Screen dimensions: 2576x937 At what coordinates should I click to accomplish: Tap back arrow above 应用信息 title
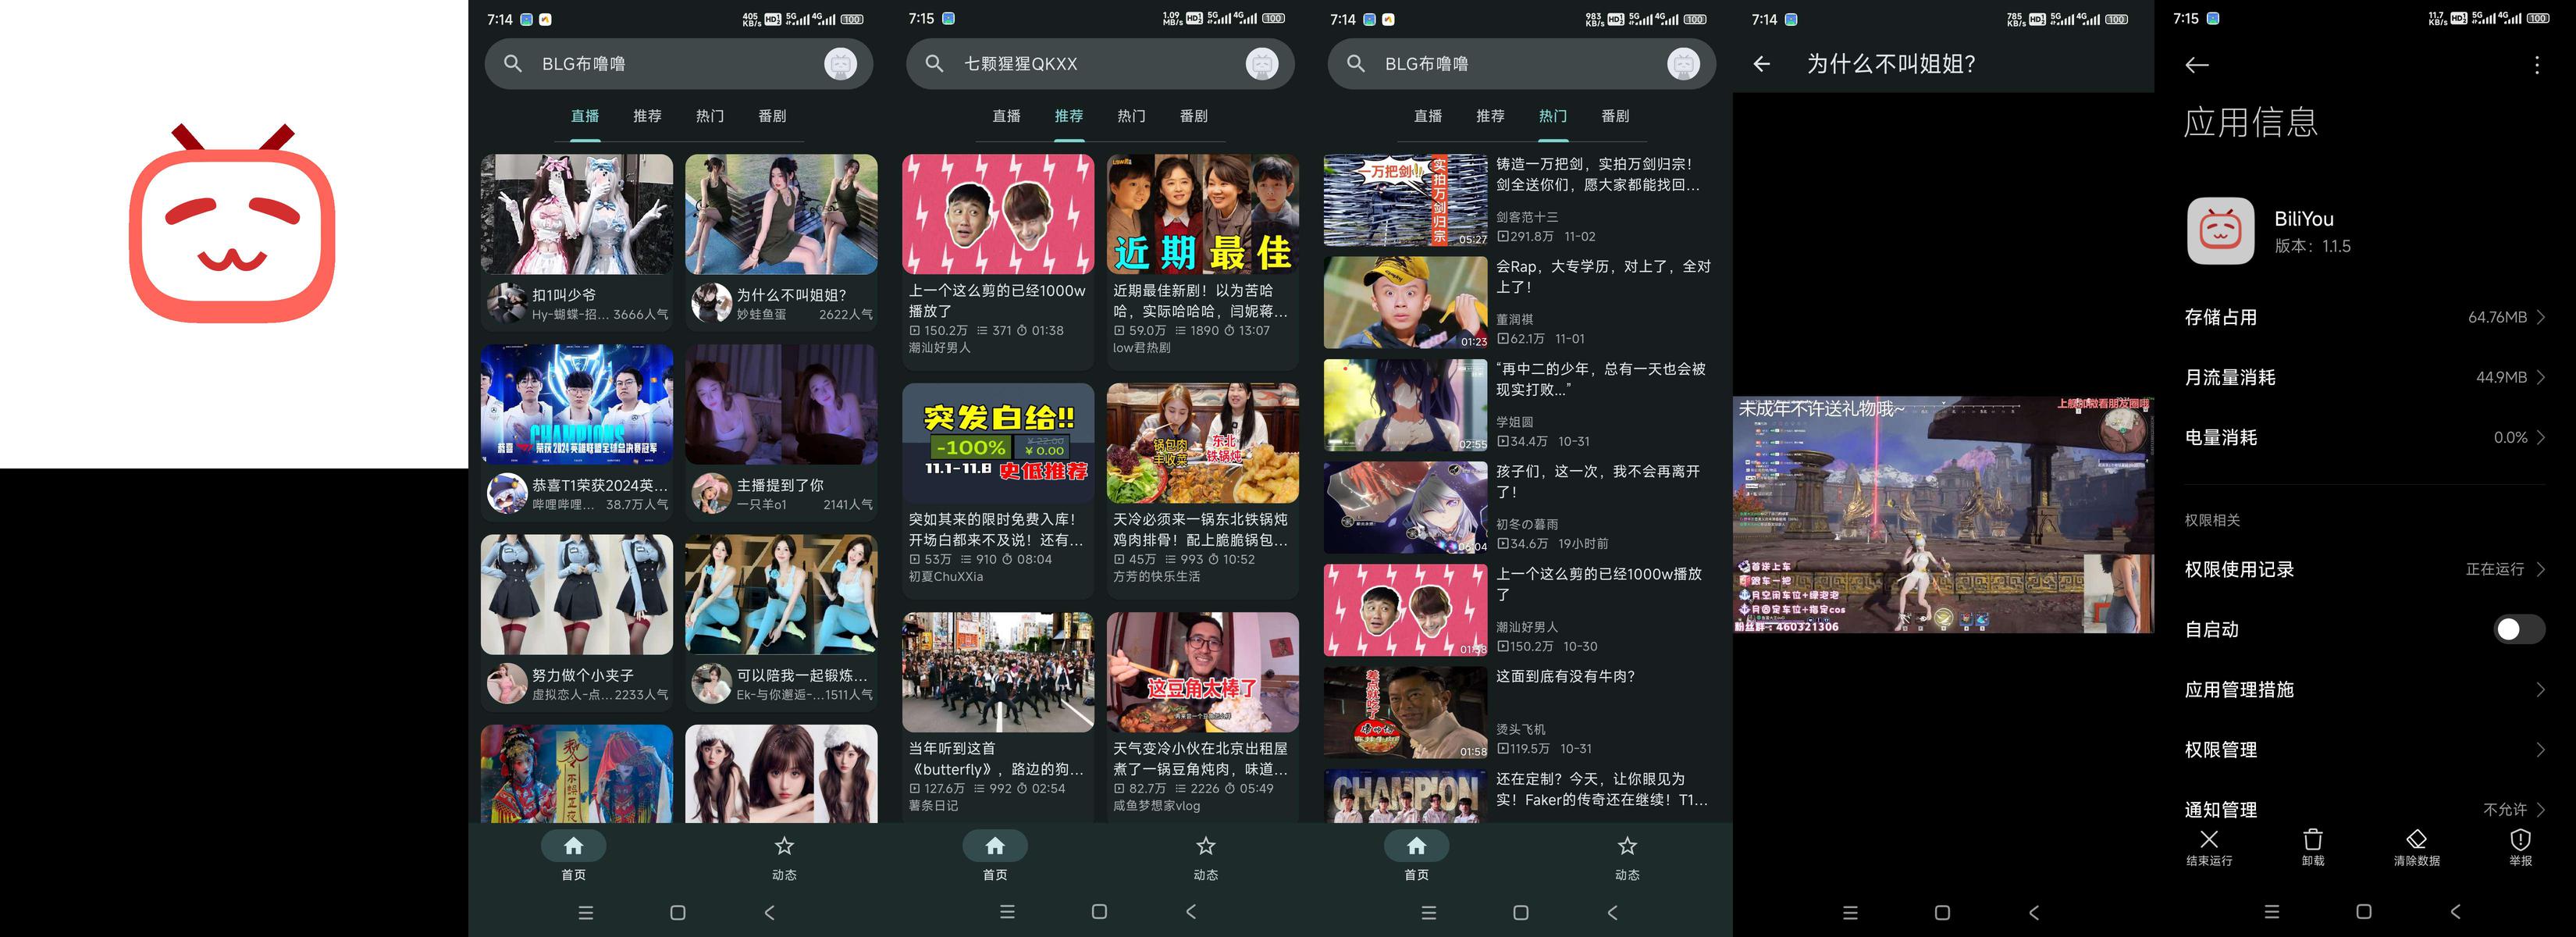click(x=2197, y=65)
